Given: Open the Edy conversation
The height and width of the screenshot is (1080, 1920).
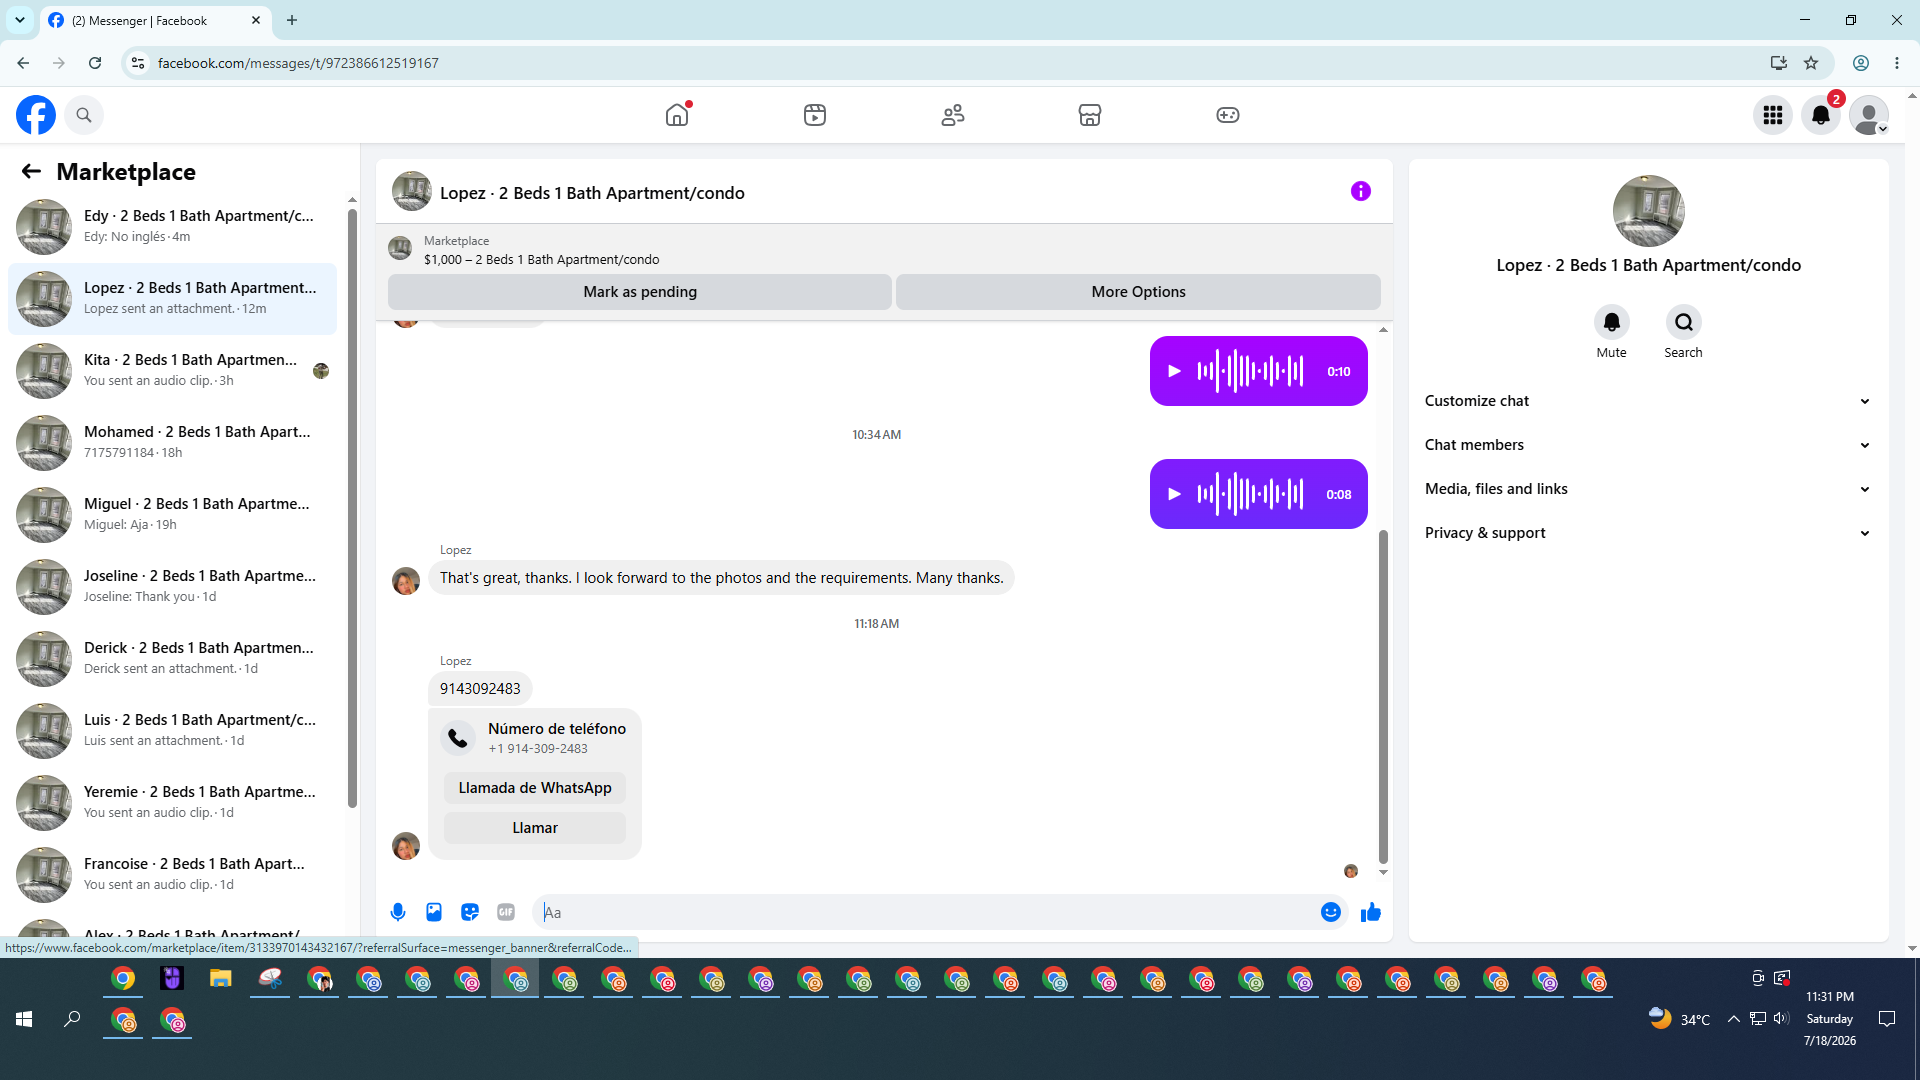Looking at the screenshot, I should pyautogui.click(x=173, y=227).
